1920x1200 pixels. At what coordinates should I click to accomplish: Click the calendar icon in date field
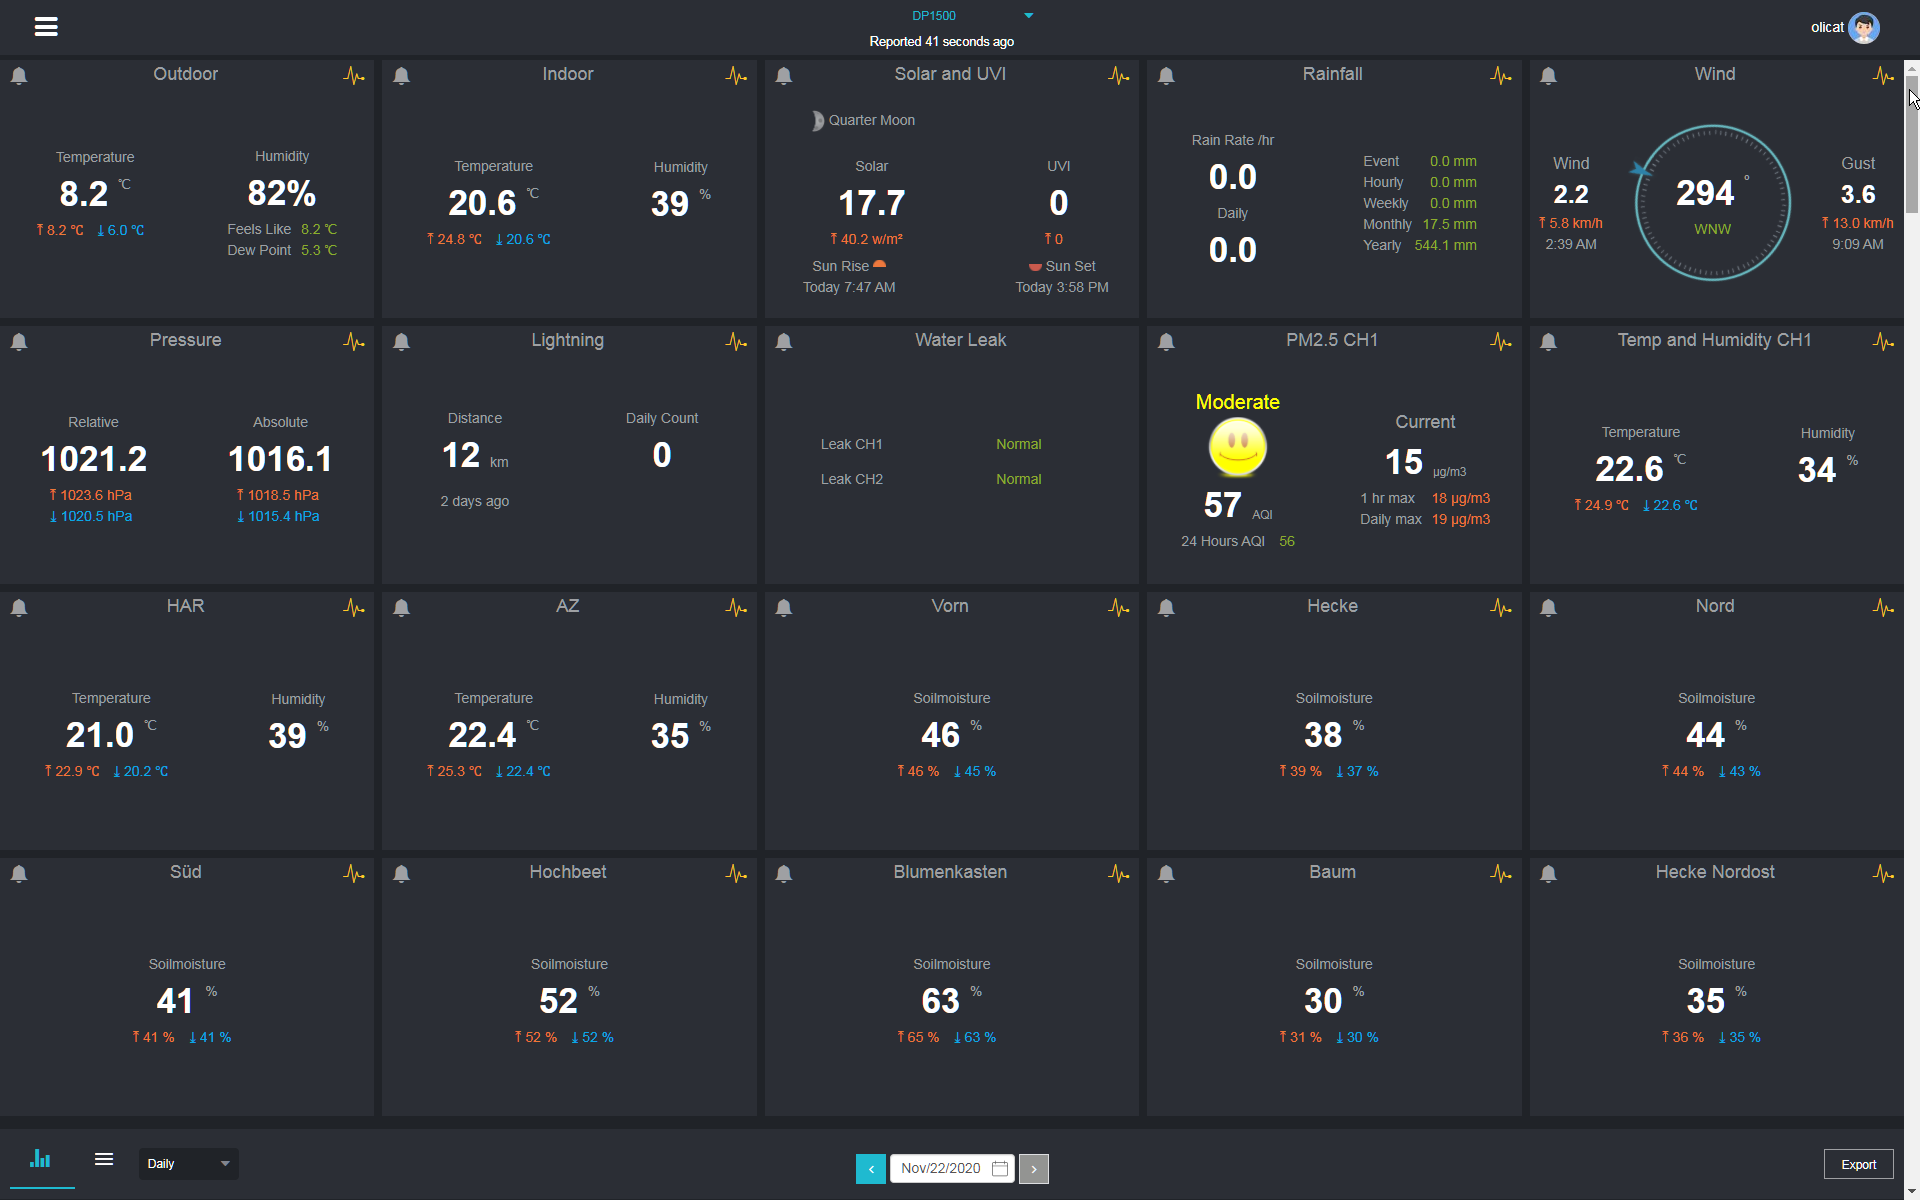(1000, 1168)
